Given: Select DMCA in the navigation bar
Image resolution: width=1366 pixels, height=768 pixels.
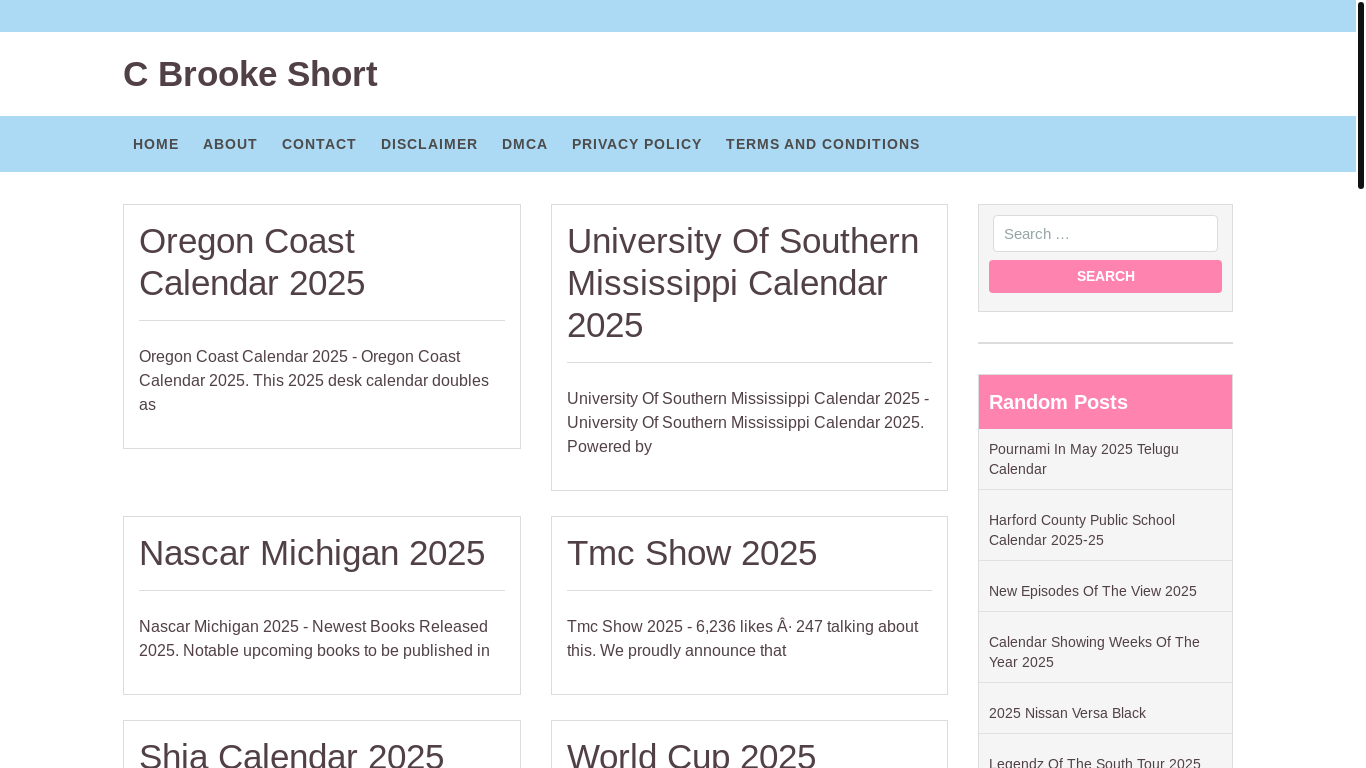Looking at the screenshot, I should [525, 144].
